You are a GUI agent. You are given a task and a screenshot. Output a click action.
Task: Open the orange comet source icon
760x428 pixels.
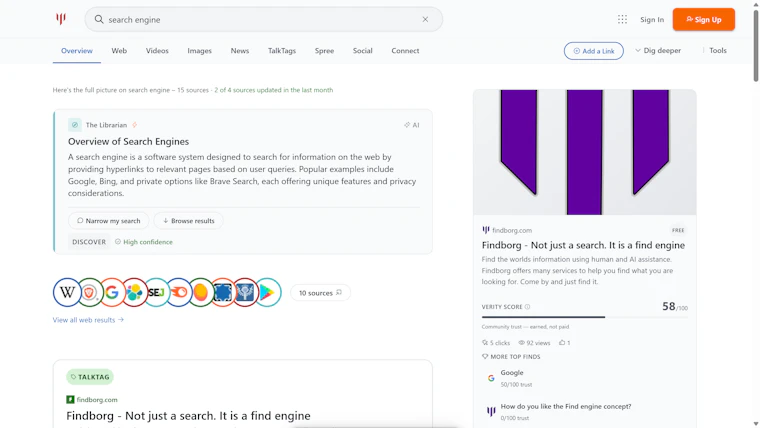point(179,292)
